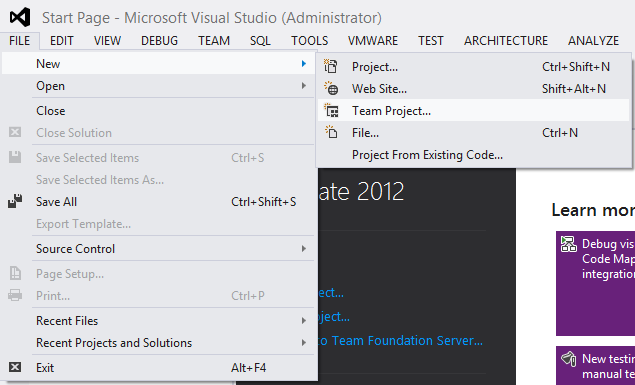Open the EDIT menu
Screen dimensions: 635x385
[x=62, y=40]
